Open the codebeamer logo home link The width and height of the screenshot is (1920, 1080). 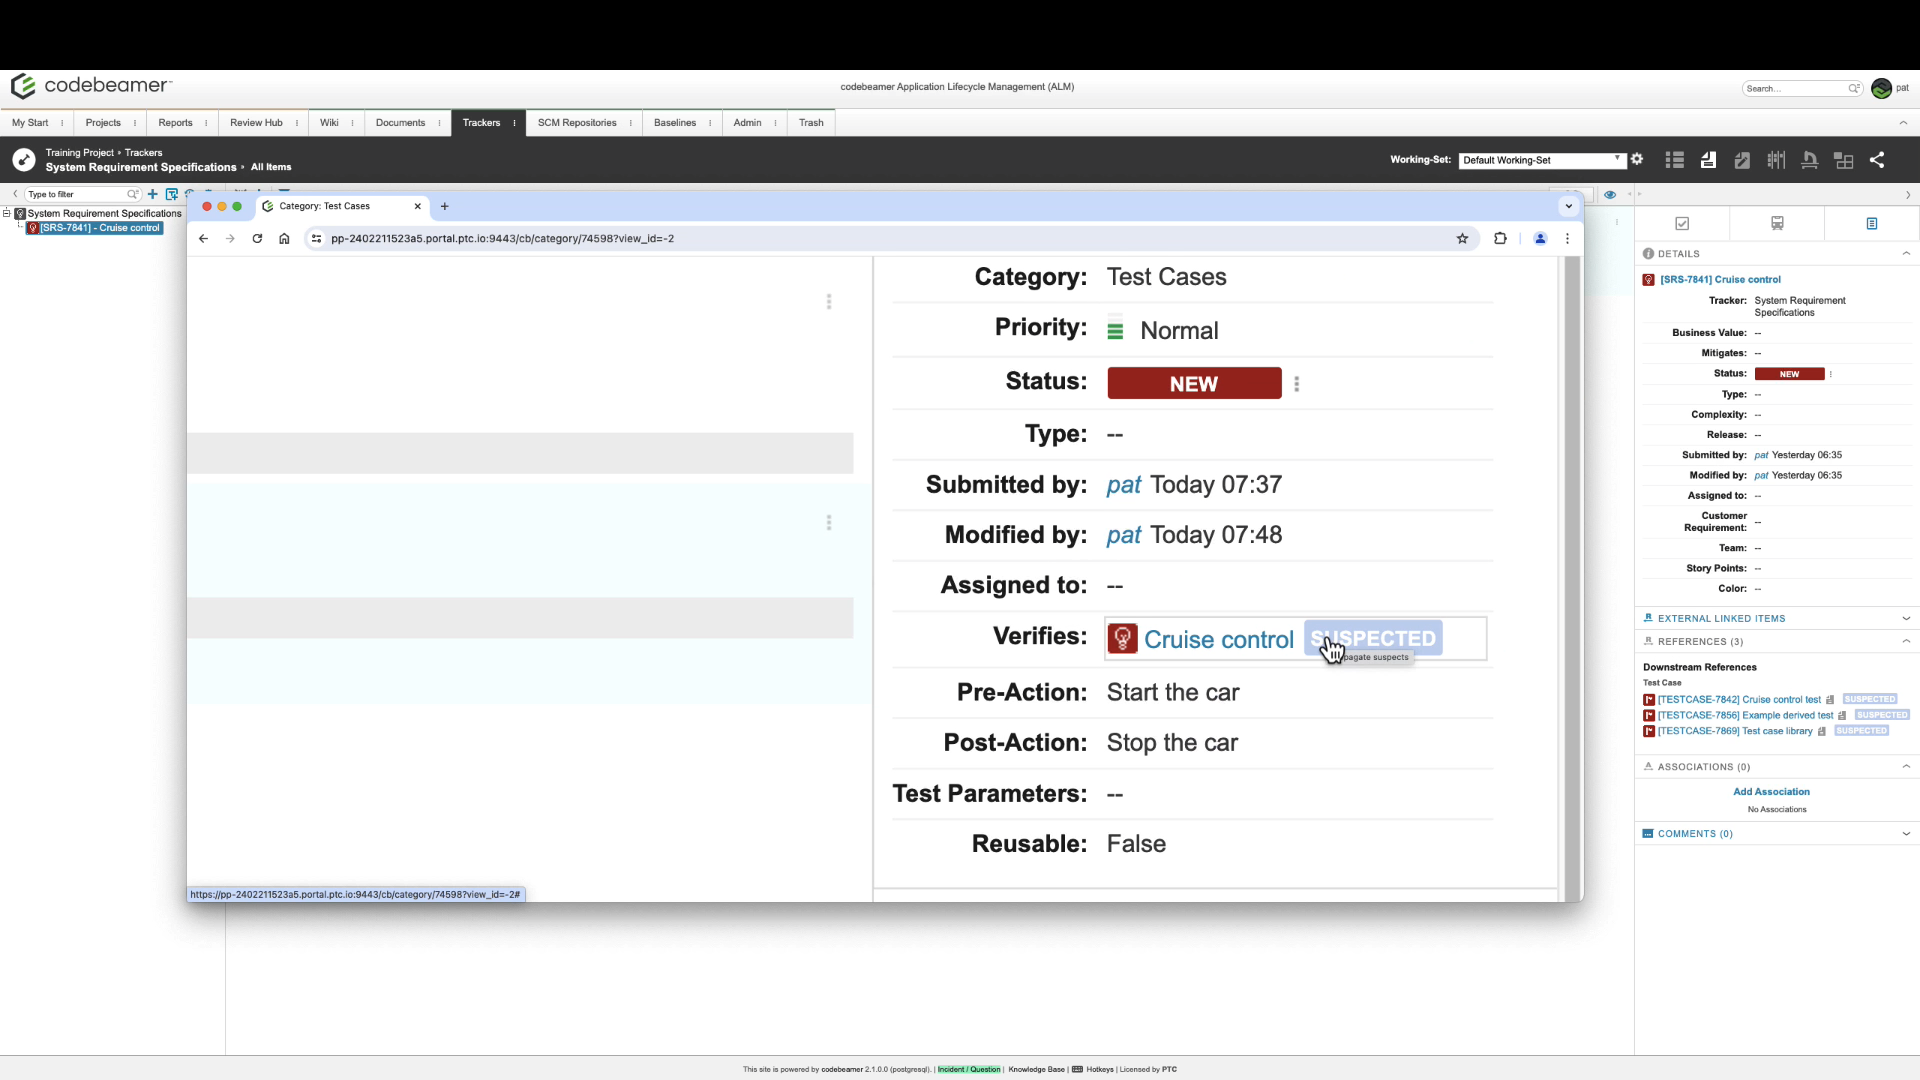click(91, 86)
